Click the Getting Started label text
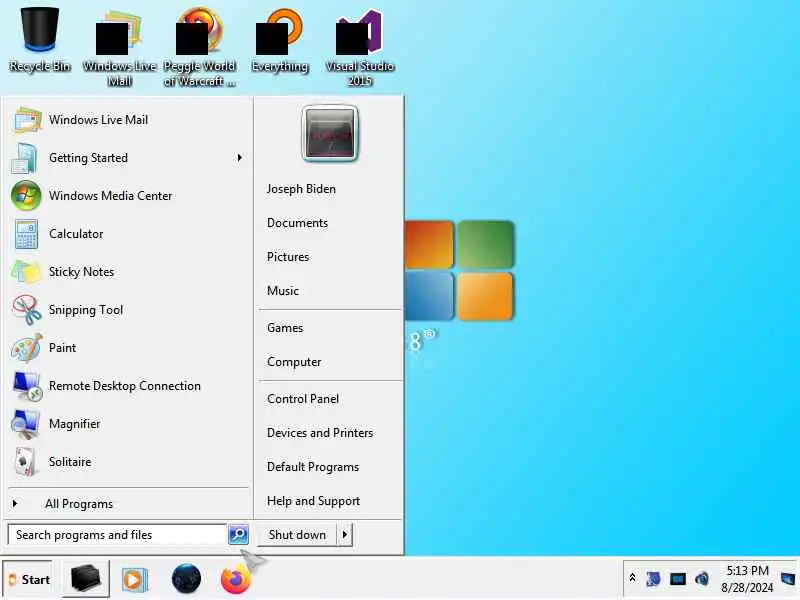 click(88, 158)
